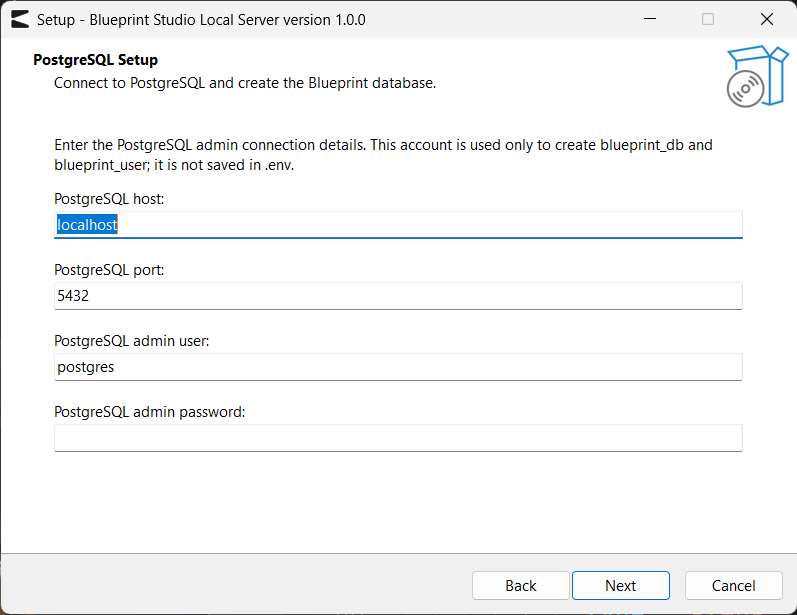Click the installer box-and-disc icon

point(757,76)
